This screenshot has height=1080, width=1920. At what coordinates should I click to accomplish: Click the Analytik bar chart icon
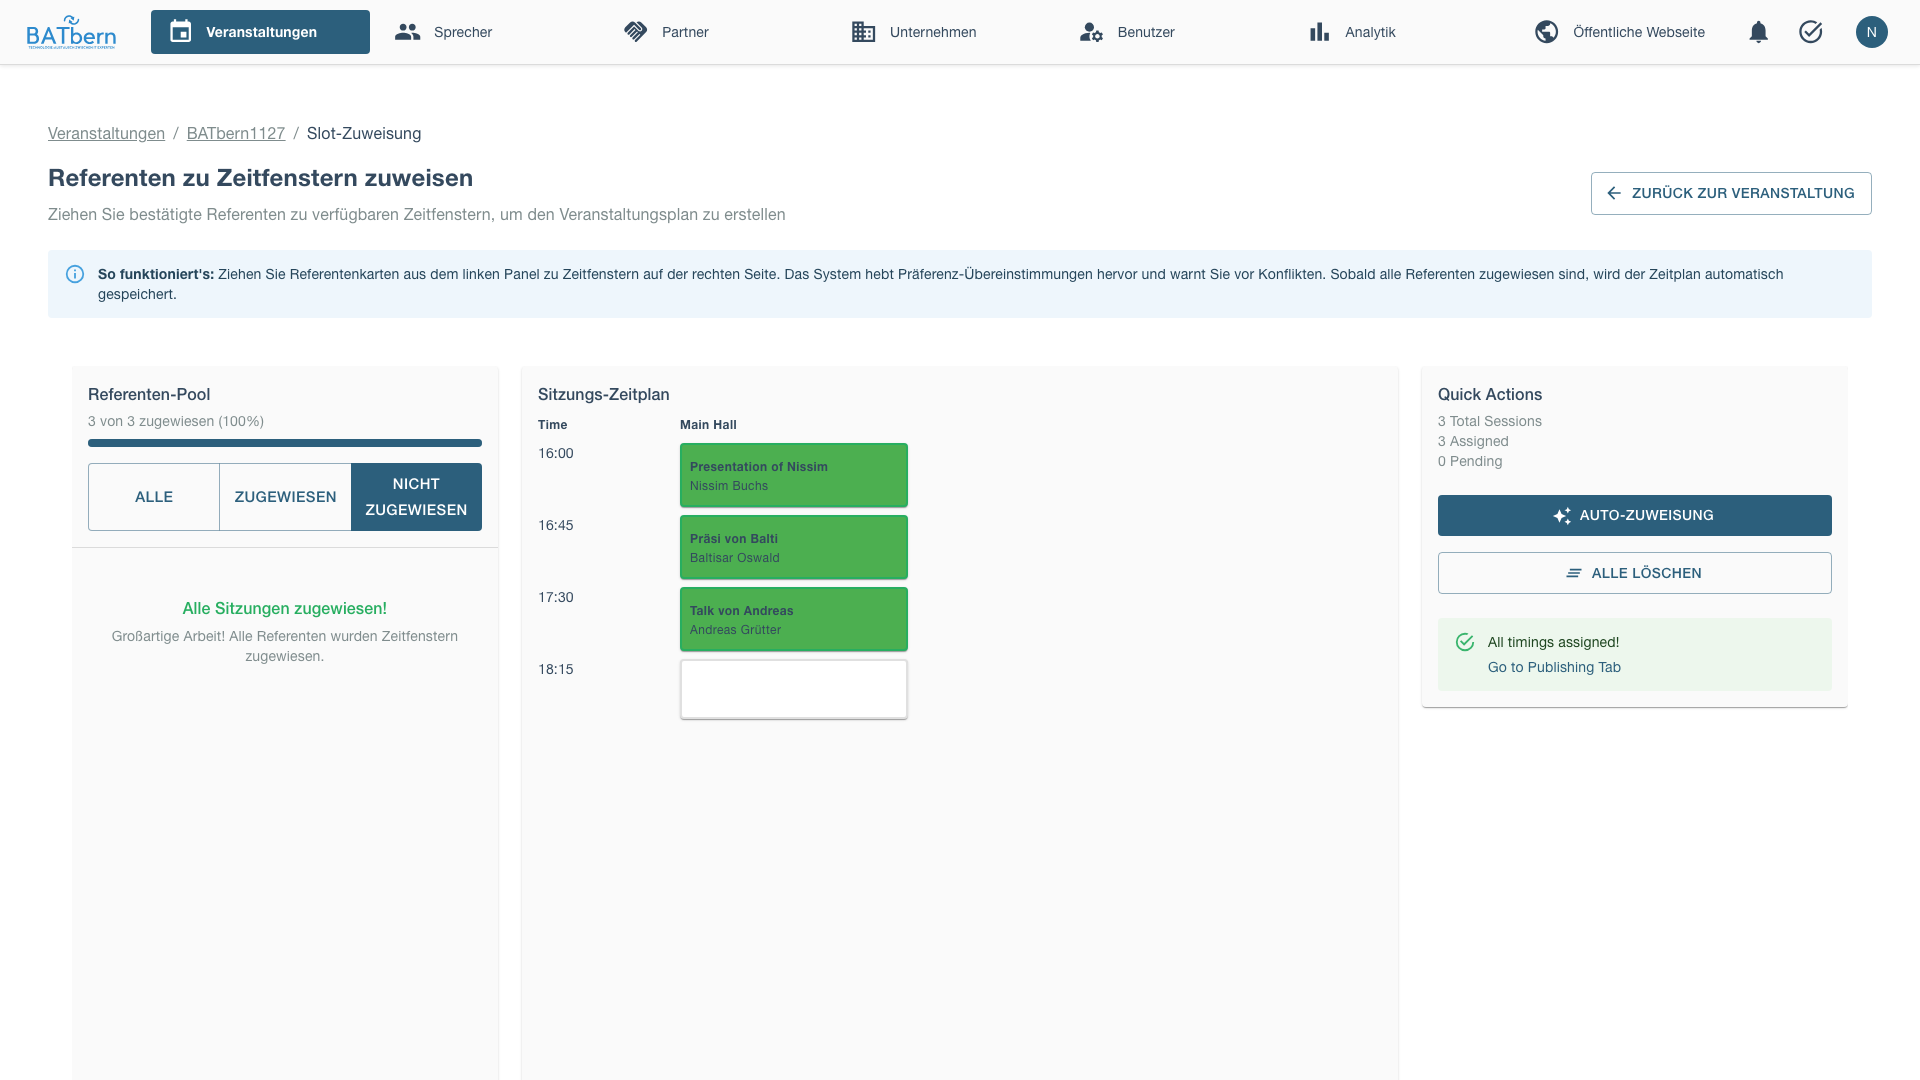point(1319,32)
